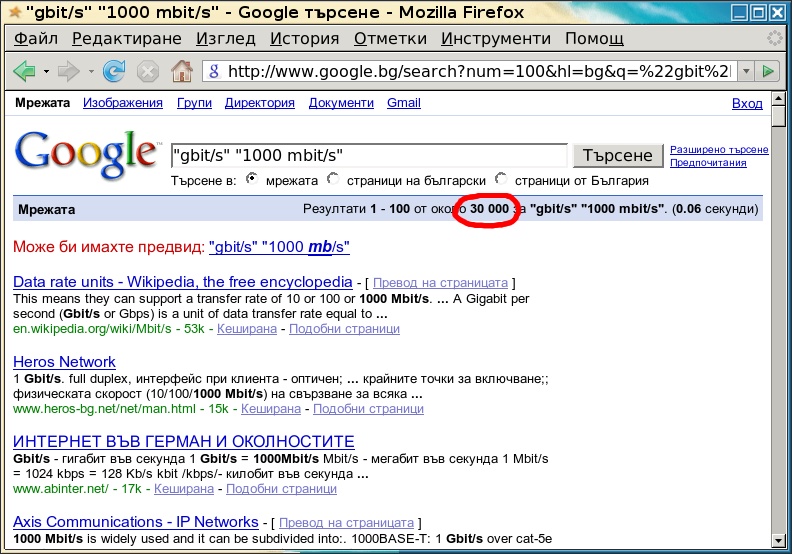The image size is (792, 554).
Task: Maximize the Firefox window
Action: click(758, 12)
